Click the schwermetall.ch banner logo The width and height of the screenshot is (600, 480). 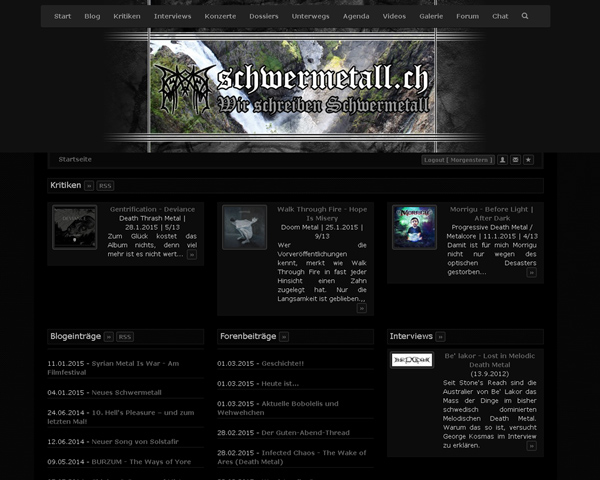(x=293, y=87)
